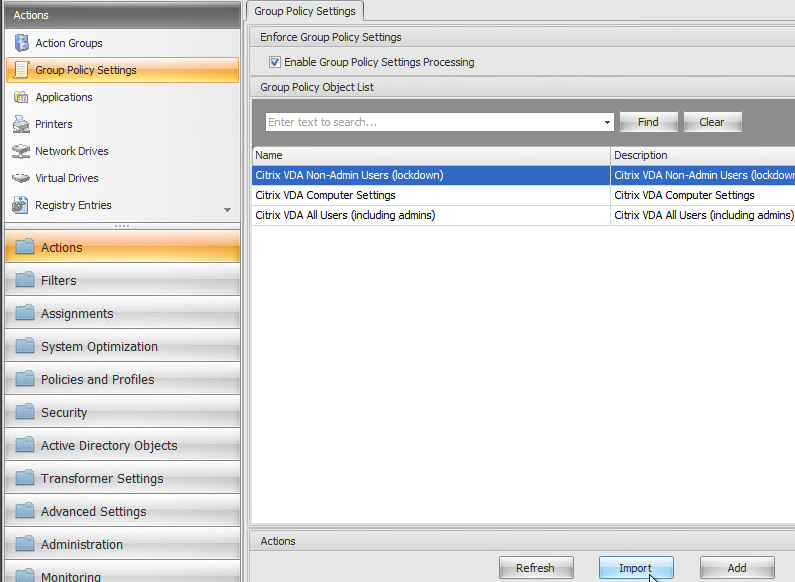The width and height of the screenshot is (795, 582).
Task: Open the Administration section
Action: click(x=122, y=543)
